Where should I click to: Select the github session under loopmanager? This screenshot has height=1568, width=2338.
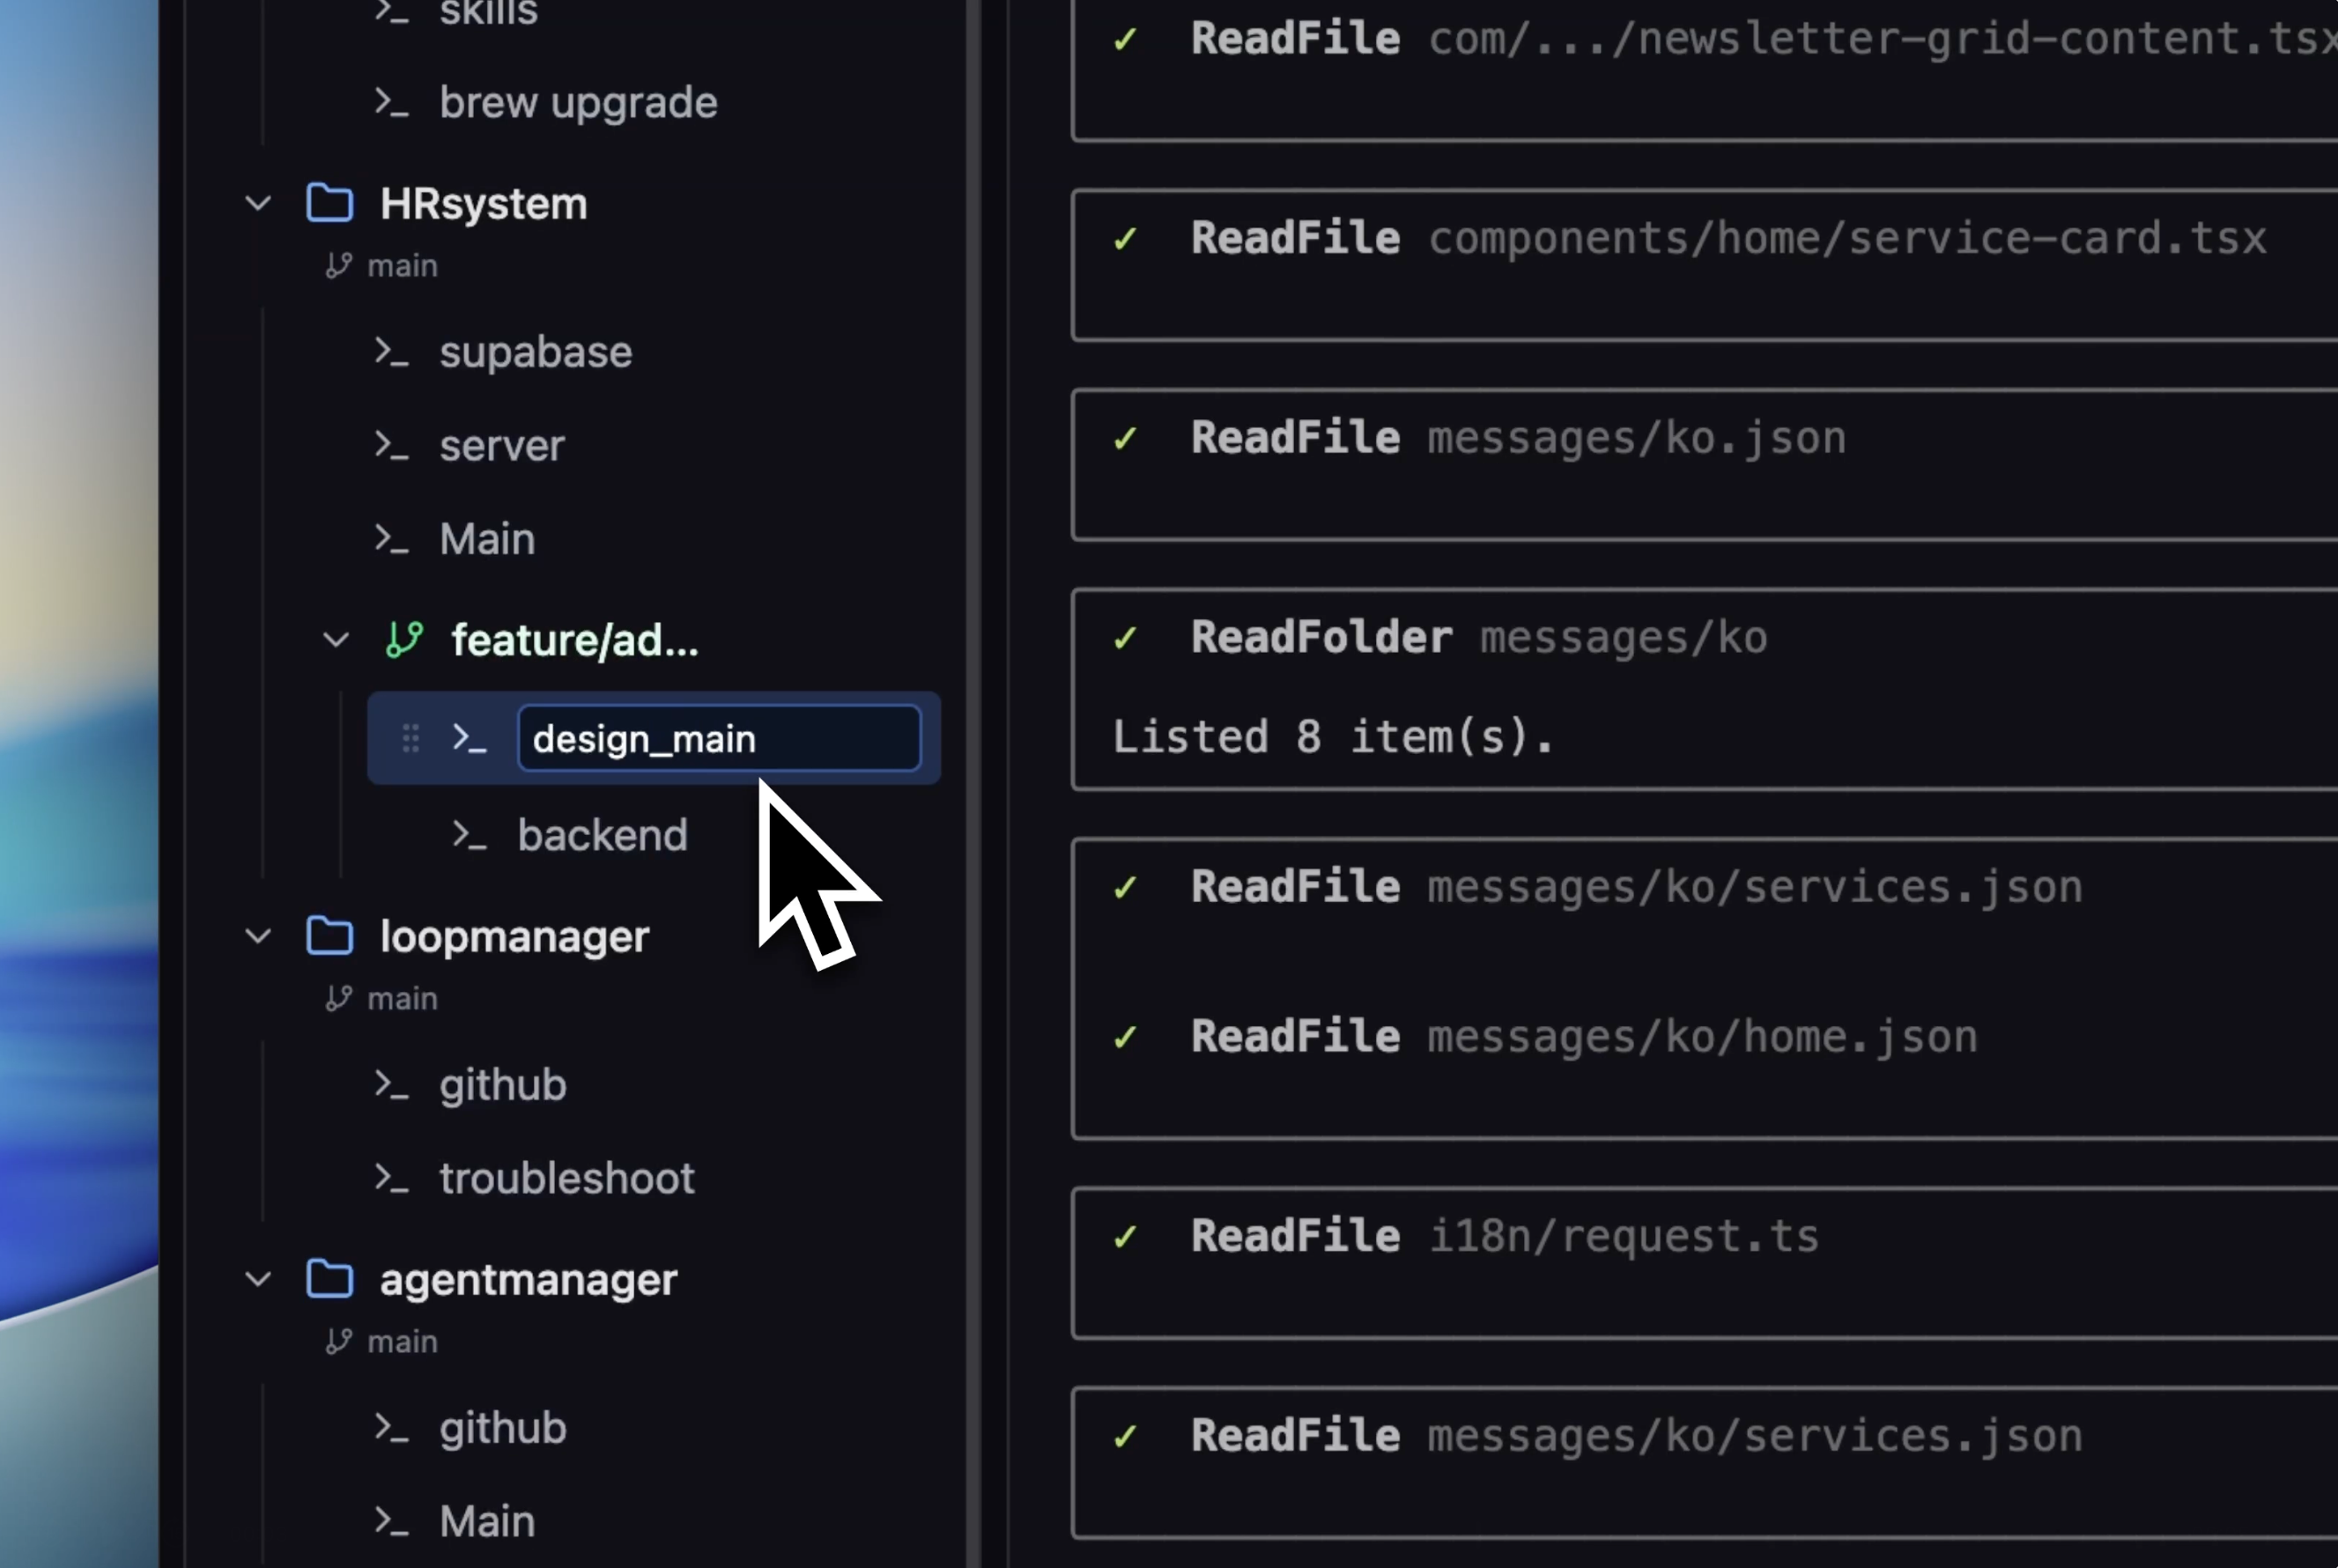click(x=502, y=1085)
